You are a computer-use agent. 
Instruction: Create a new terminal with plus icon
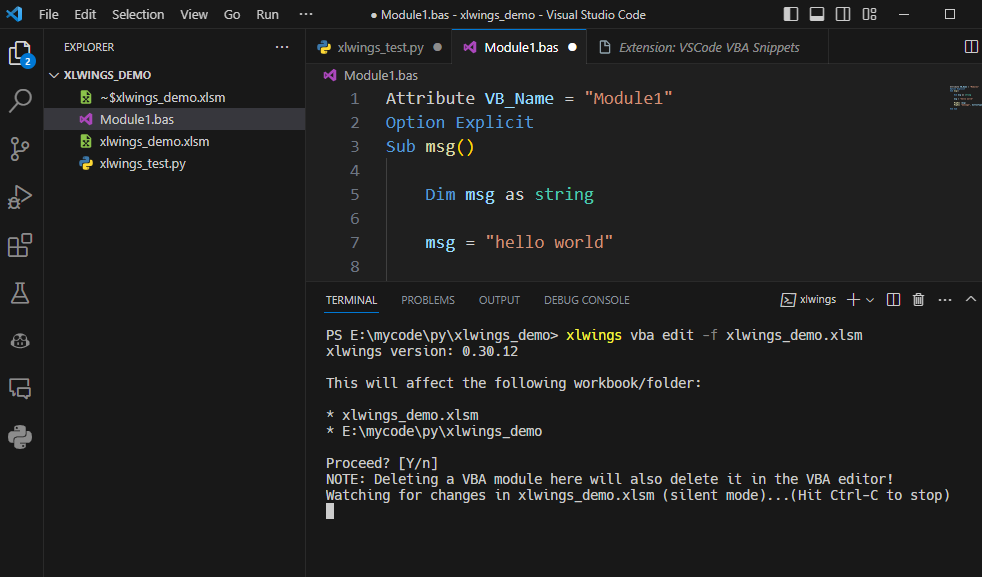point(853,300)
